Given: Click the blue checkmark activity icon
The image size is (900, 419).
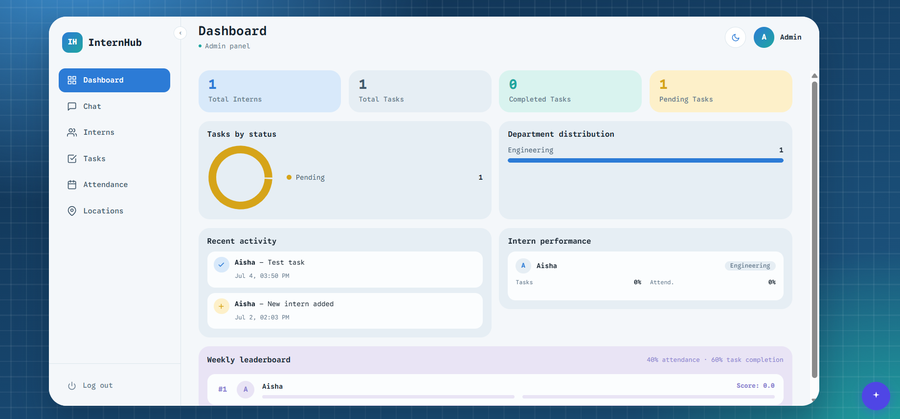Looking at the screenshot, I should coord(222,265).
